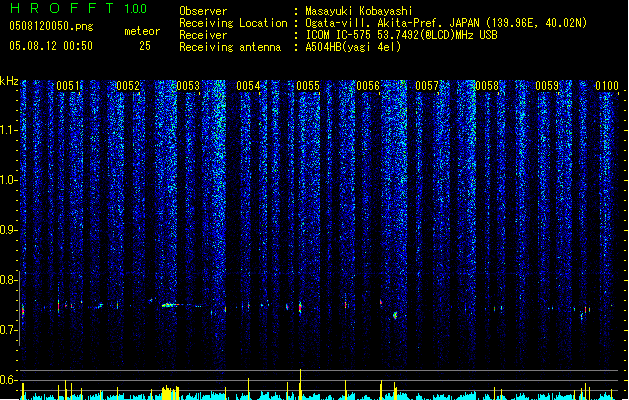Click the 1.0 kHz axis tick label
This screenshot has height=400, width=629.
click(x=9, y=180)
